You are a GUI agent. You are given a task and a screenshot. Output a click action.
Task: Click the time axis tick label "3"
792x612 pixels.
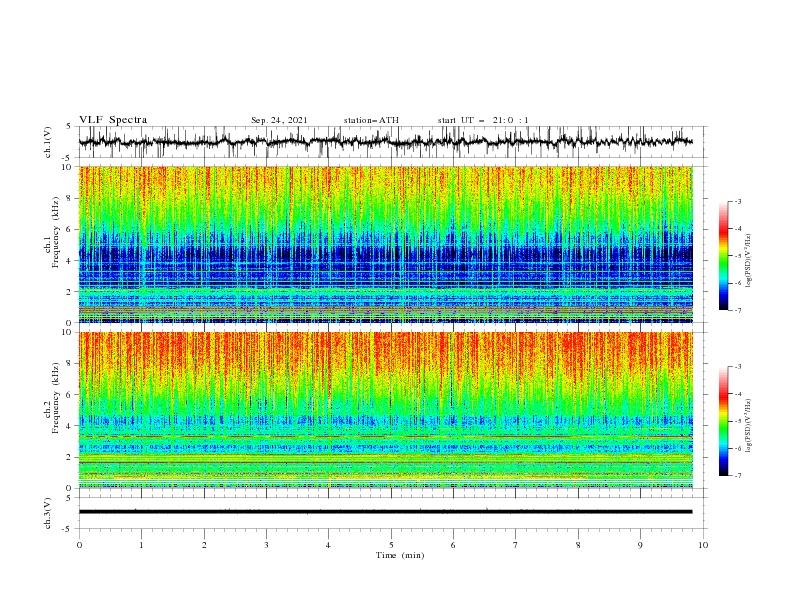(266, 545)
